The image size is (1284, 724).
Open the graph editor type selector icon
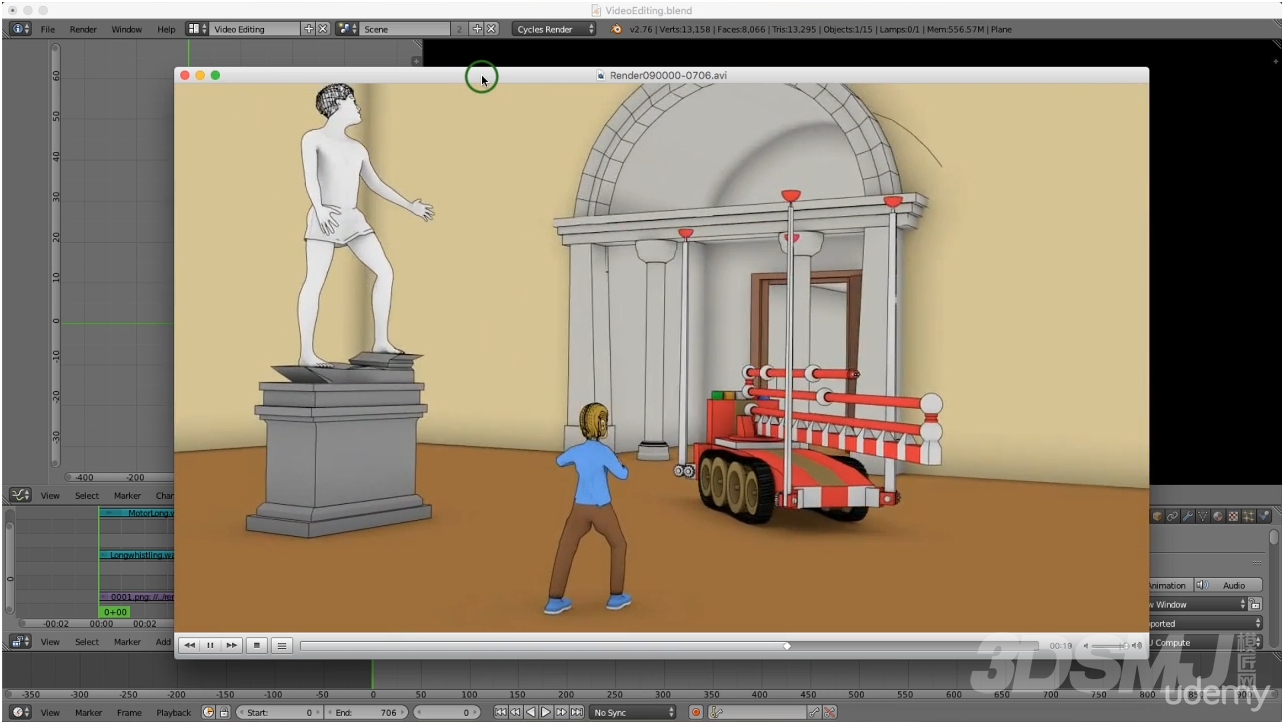click(x=19, y=495)
